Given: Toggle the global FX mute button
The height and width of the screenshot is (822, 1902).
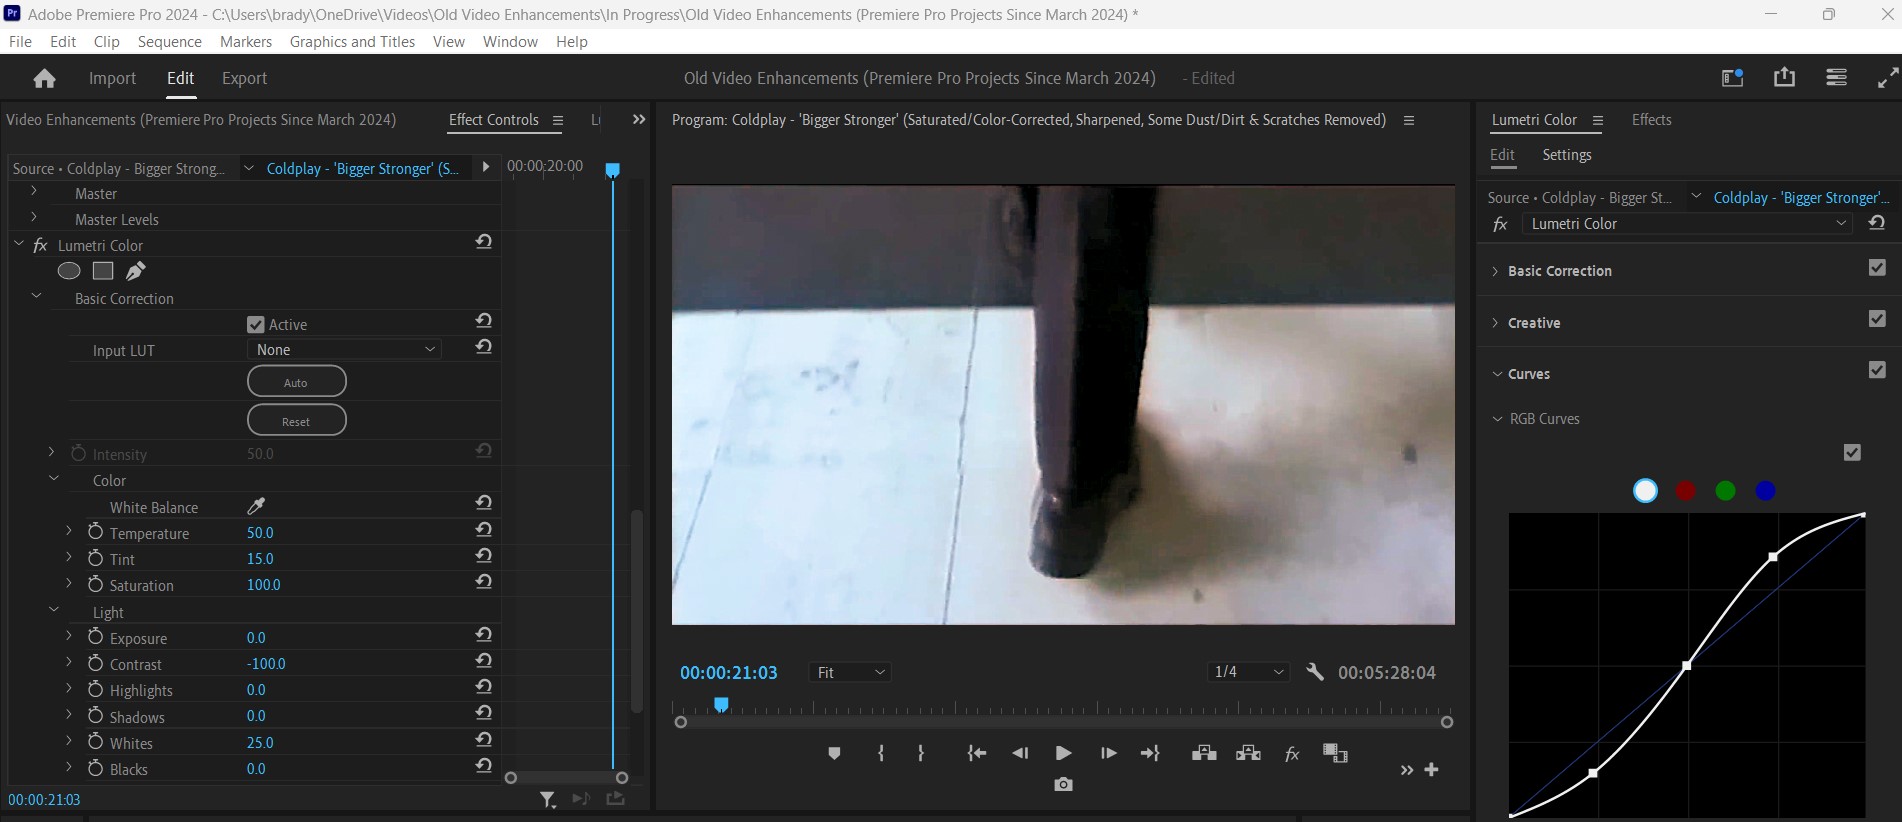Looking at the screenshot, I should coord(1291,753).
